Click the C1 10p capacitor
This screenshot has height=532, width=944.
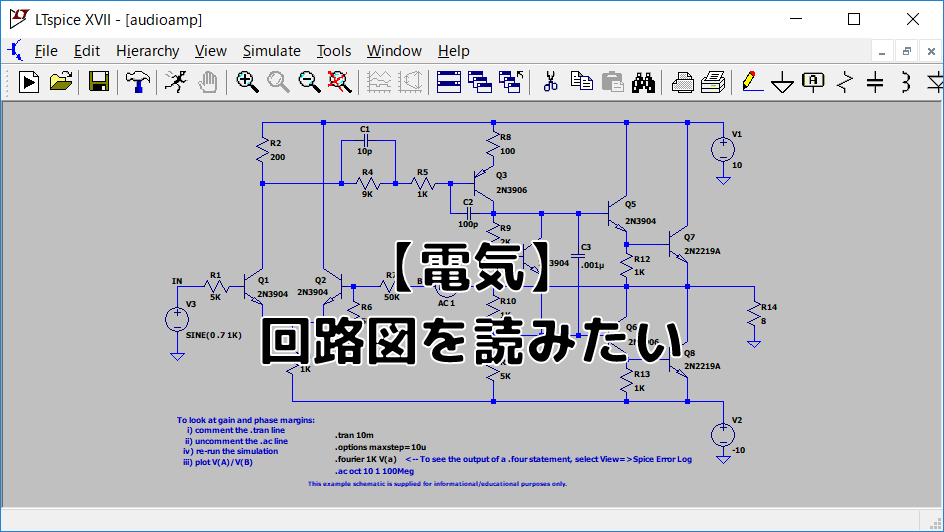click(365, 140)
